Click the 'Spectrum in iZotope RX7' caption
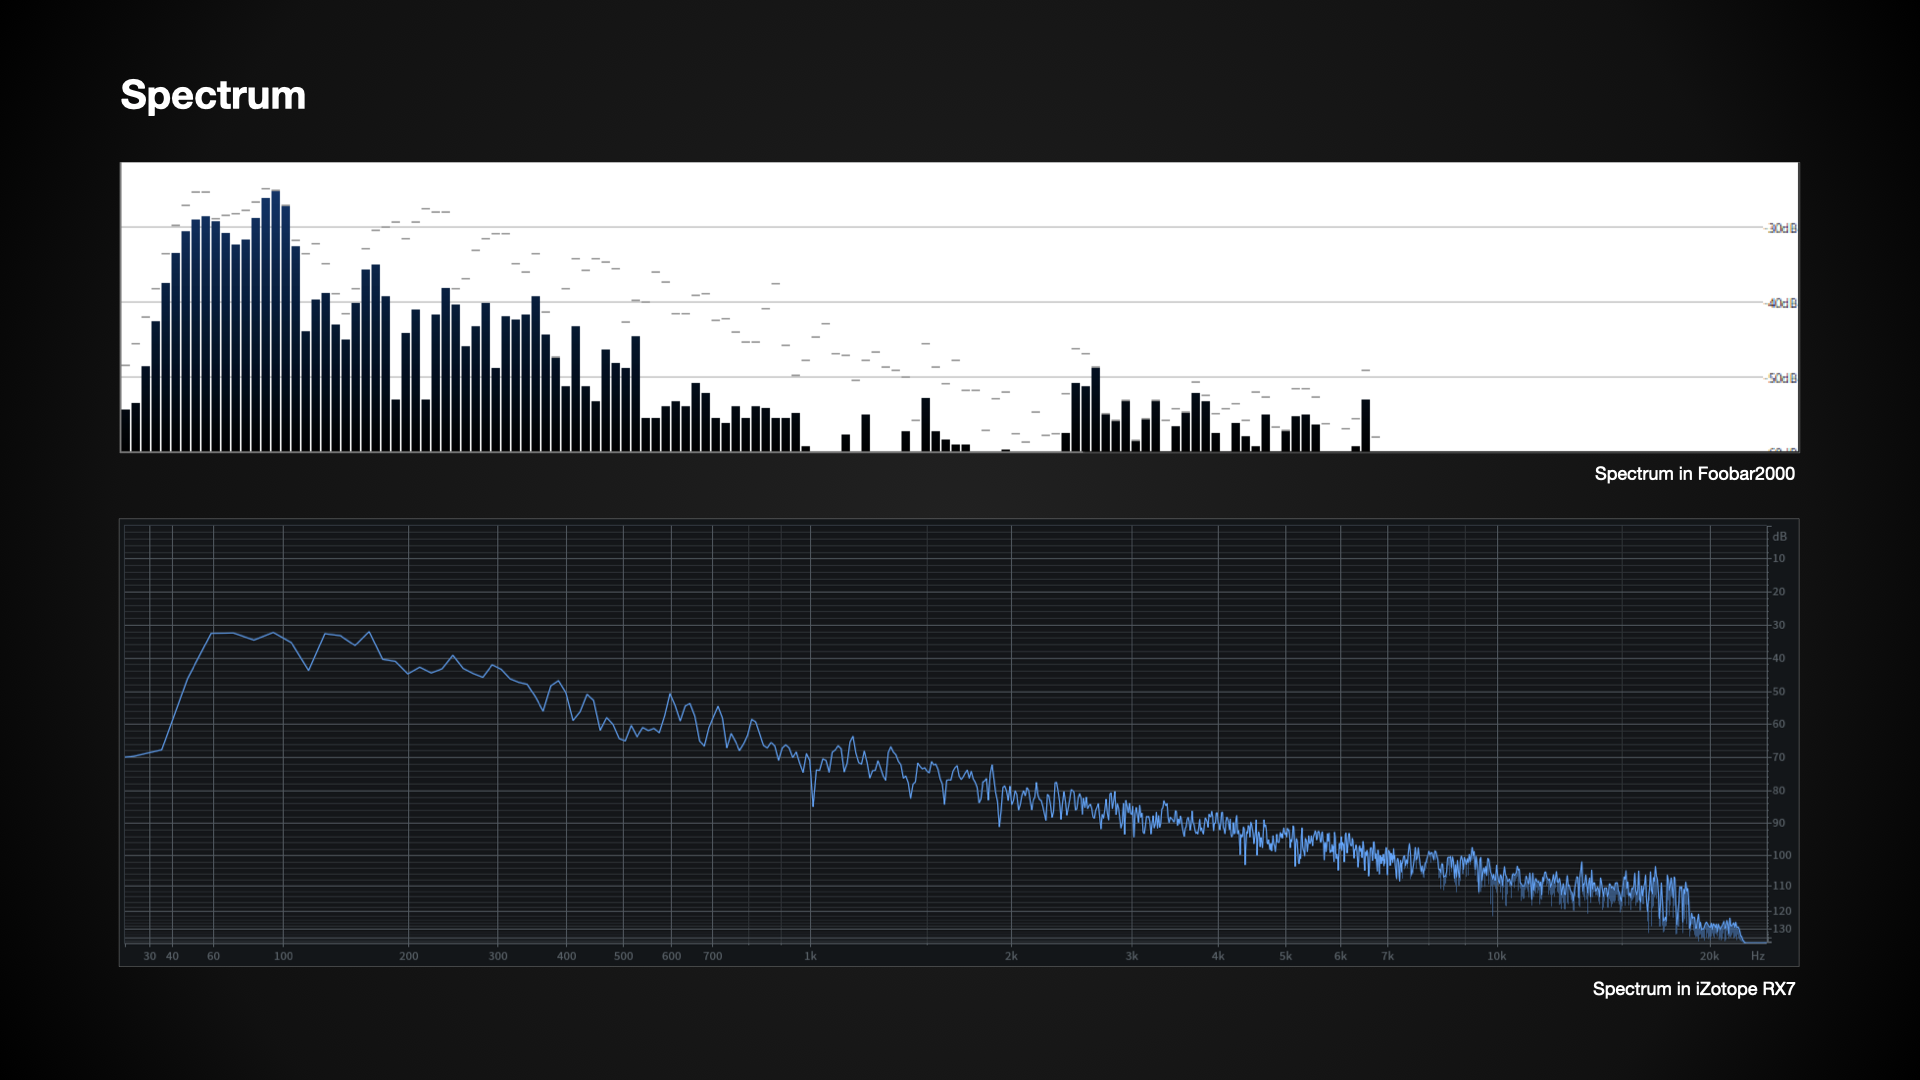The image size is (1920, 1080). tap(1693, 989)
